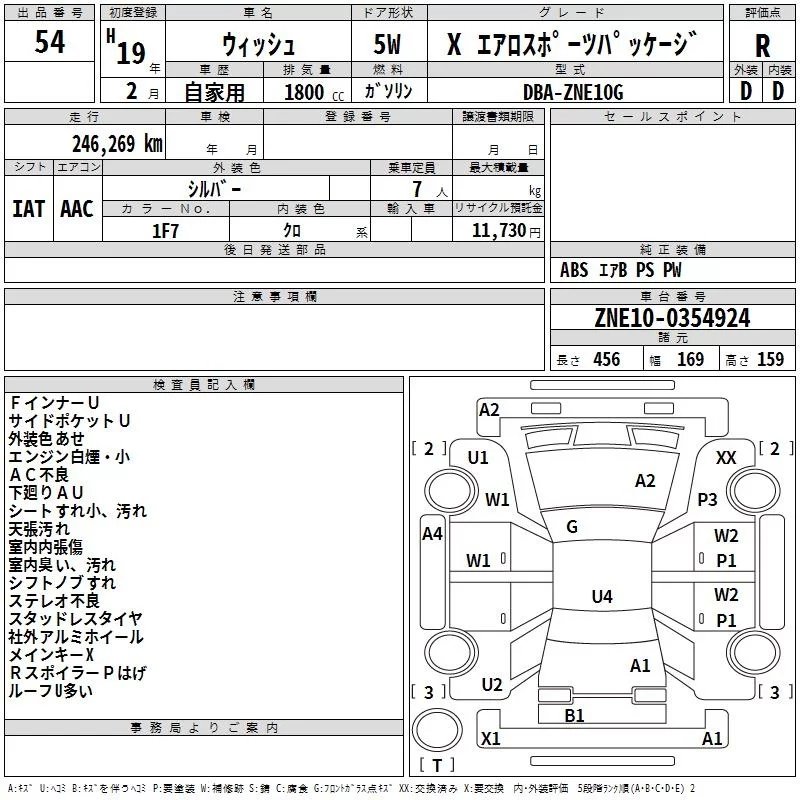Click the note サイドポケットＵ
Screen dimensions: 800x800
coord(69,421)
